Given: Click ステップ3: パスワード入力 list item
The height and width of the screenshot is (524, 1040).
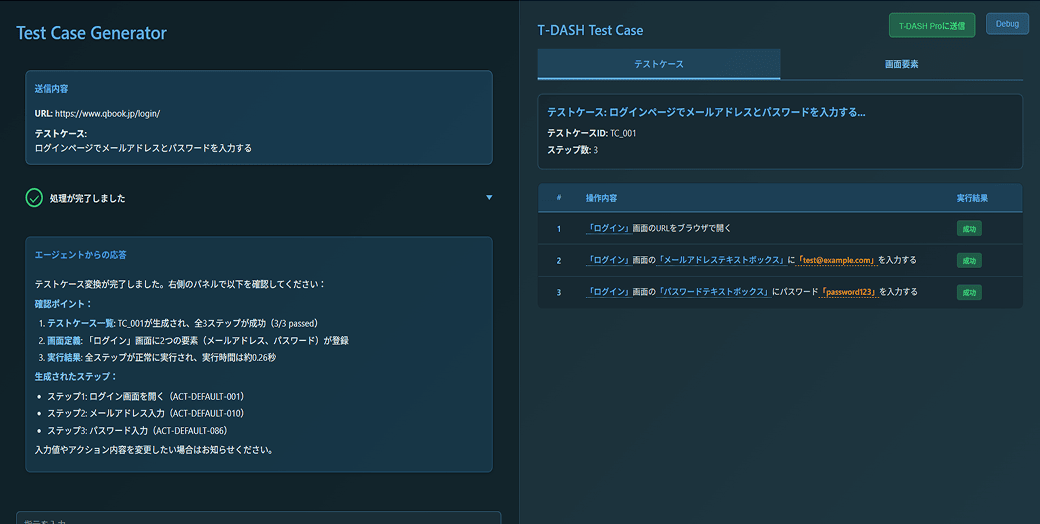Looking at the screenshot, I should (x=138, y=430).
